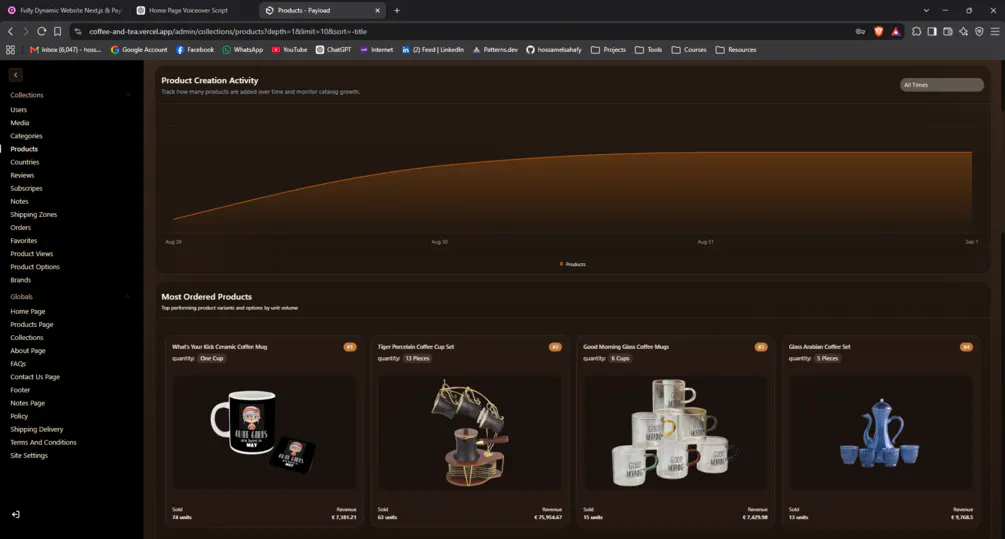Viewport: 1005px width, 539px height.
Task: Open Gmail Inbox bookmark
Action: click(65, 49)
